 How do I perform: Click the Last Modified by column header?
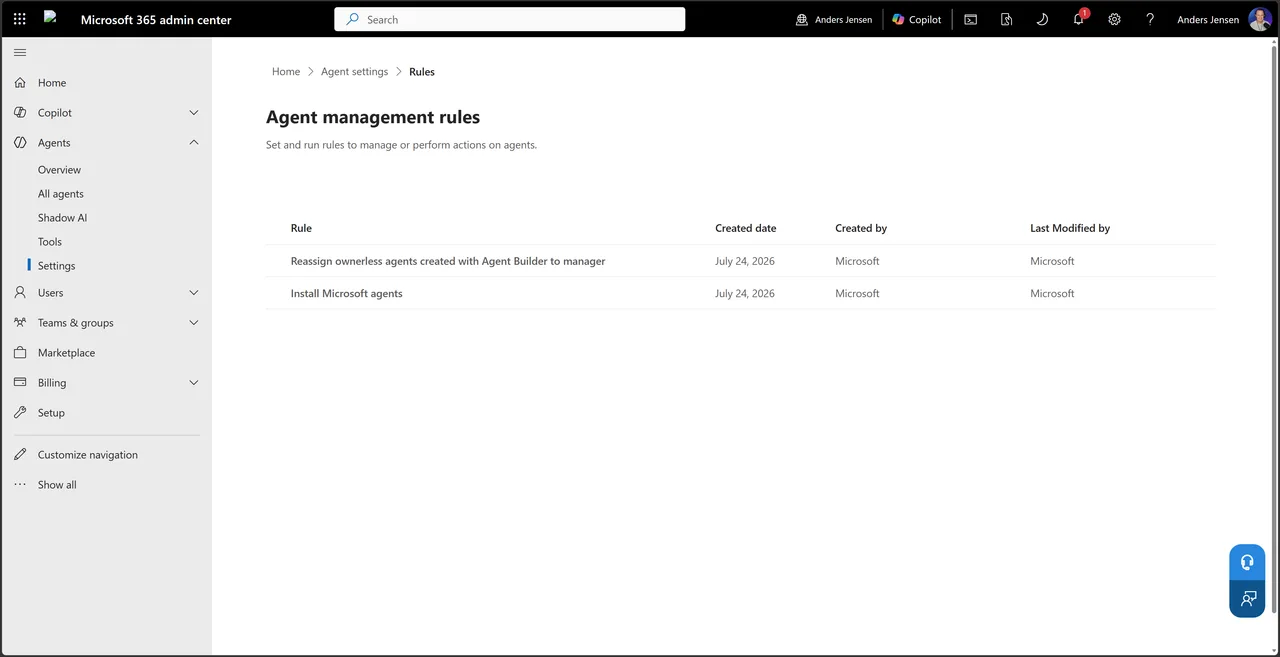[1070, 228]
